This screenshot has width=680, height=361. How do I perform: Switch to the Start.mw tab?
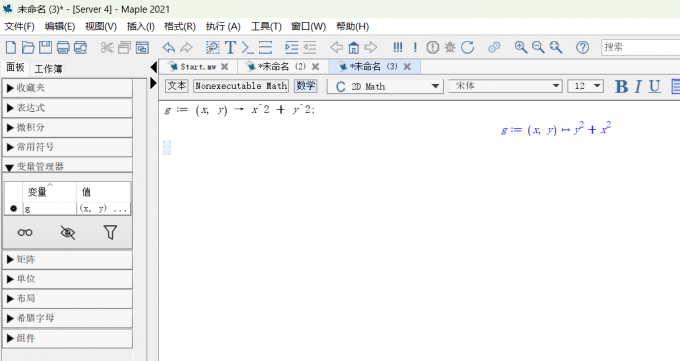click(x=198, y=67)
